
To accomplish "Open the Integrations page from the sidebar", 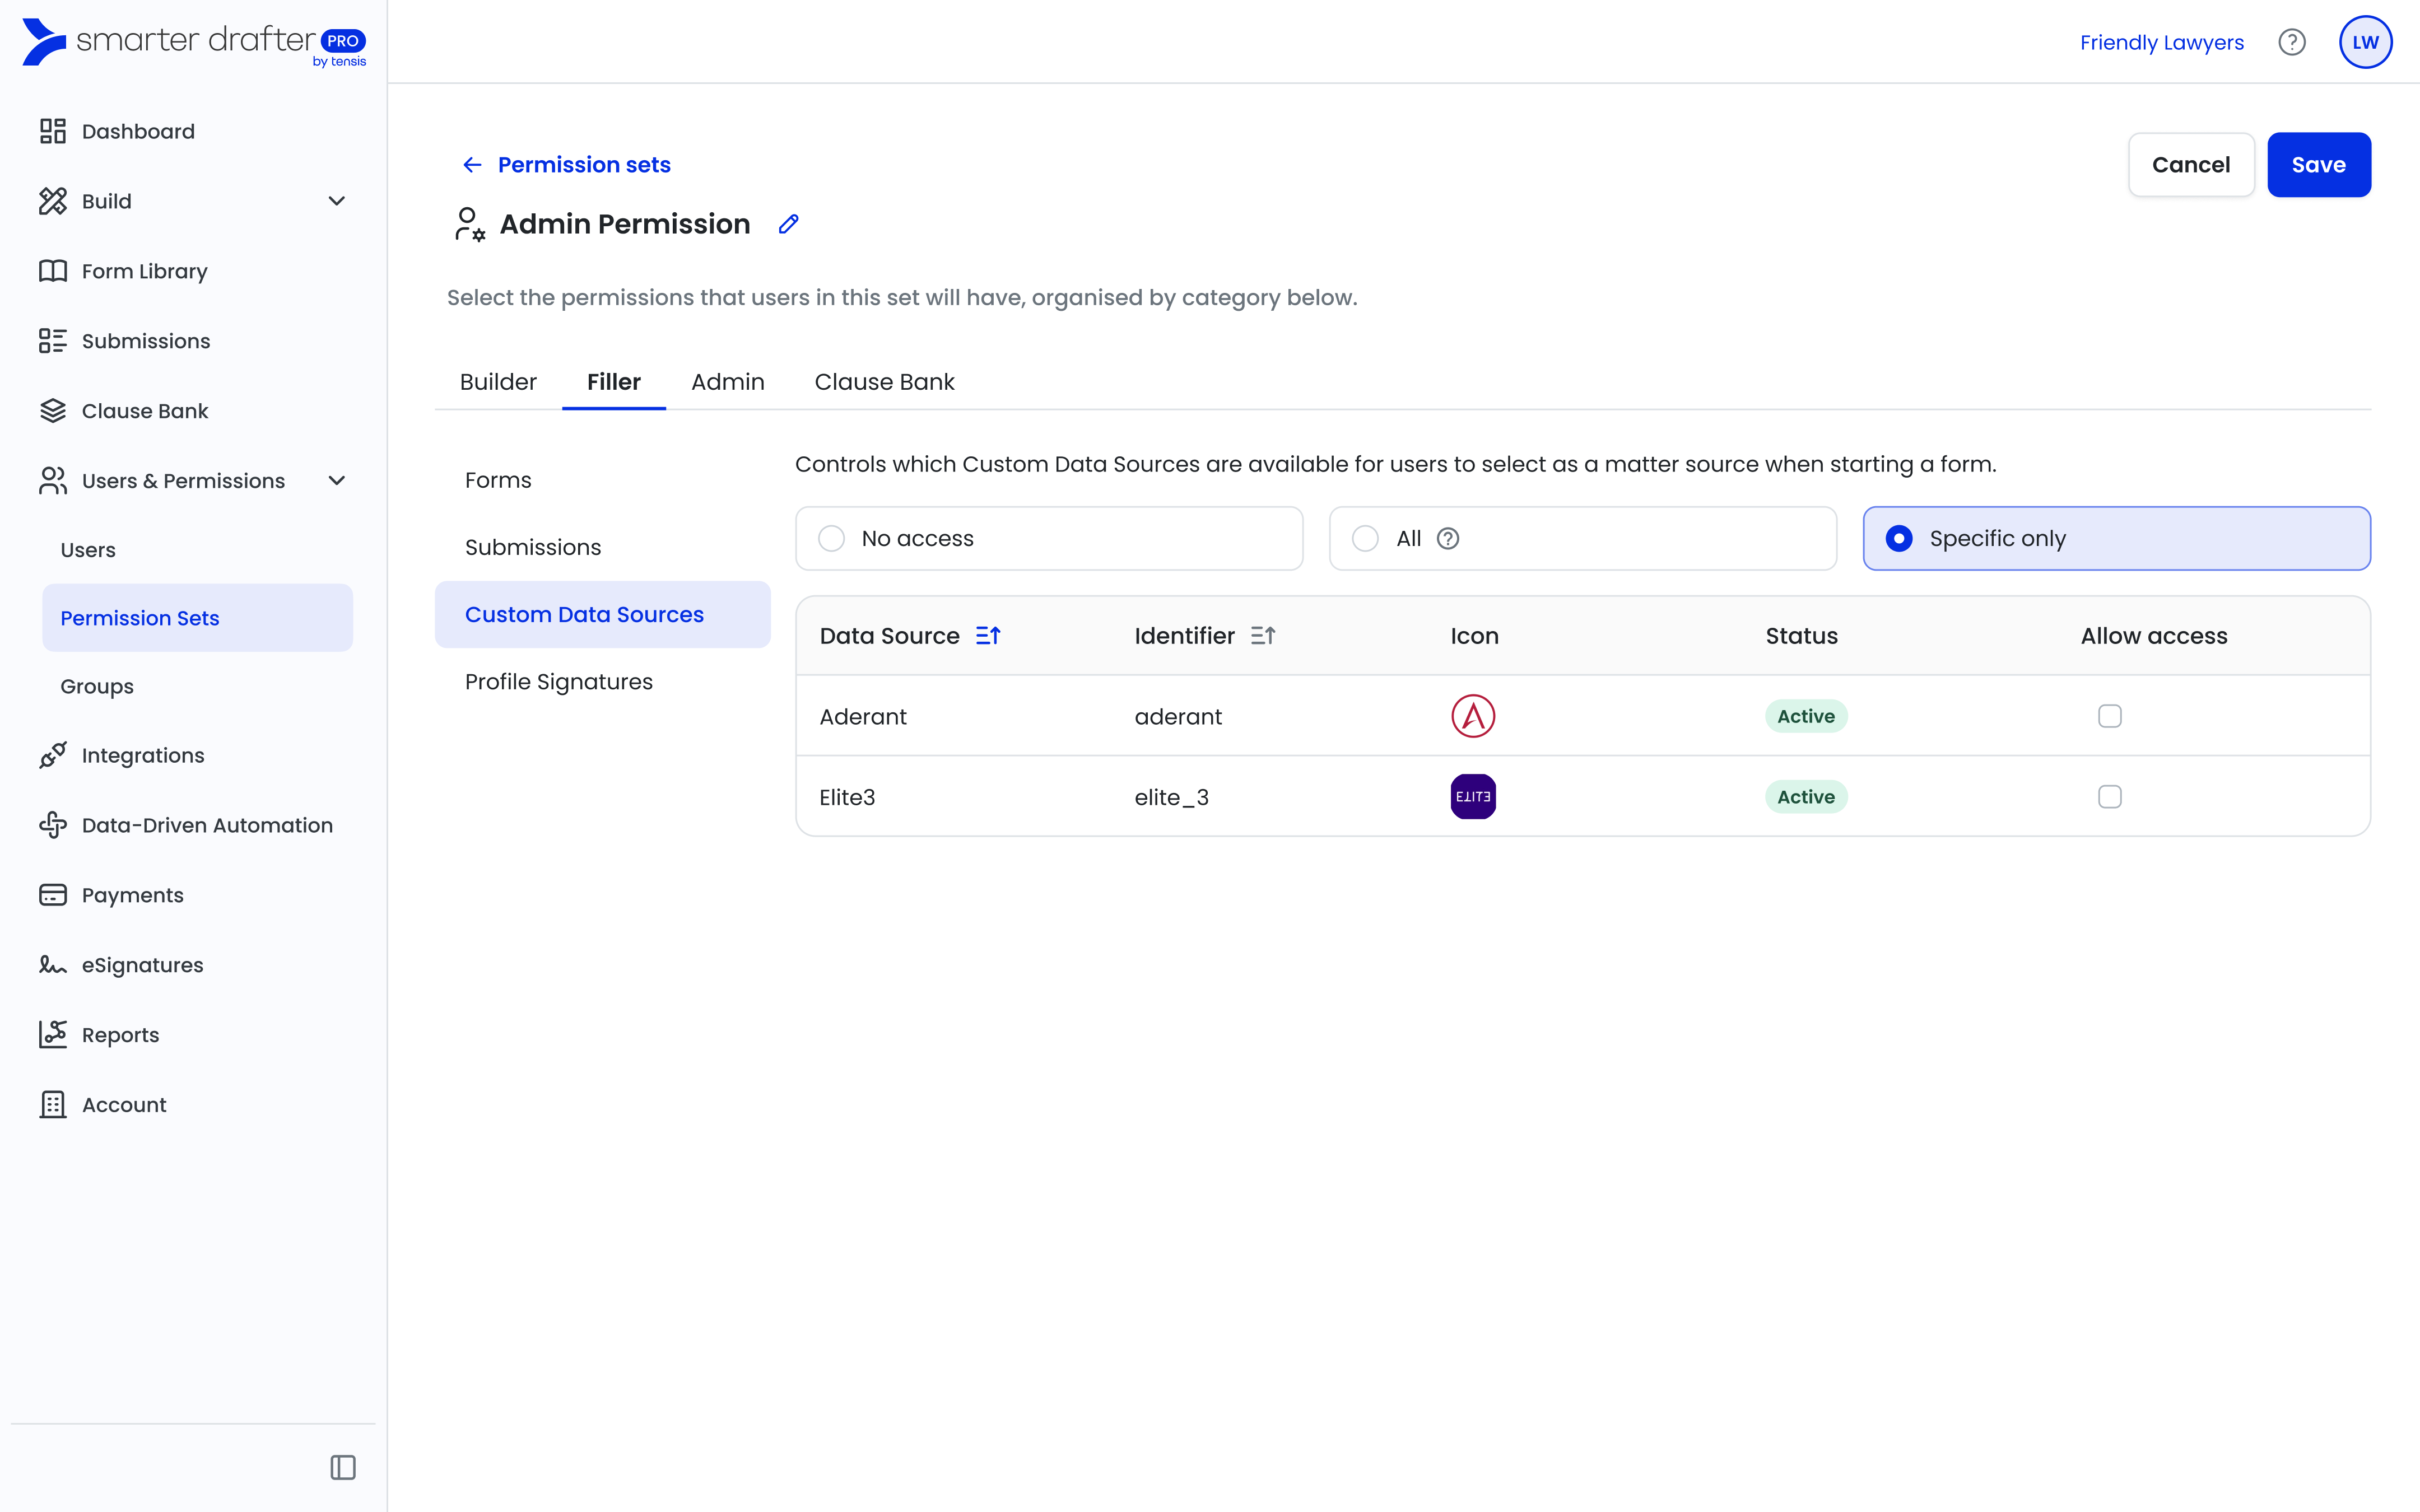I will 142,755.
